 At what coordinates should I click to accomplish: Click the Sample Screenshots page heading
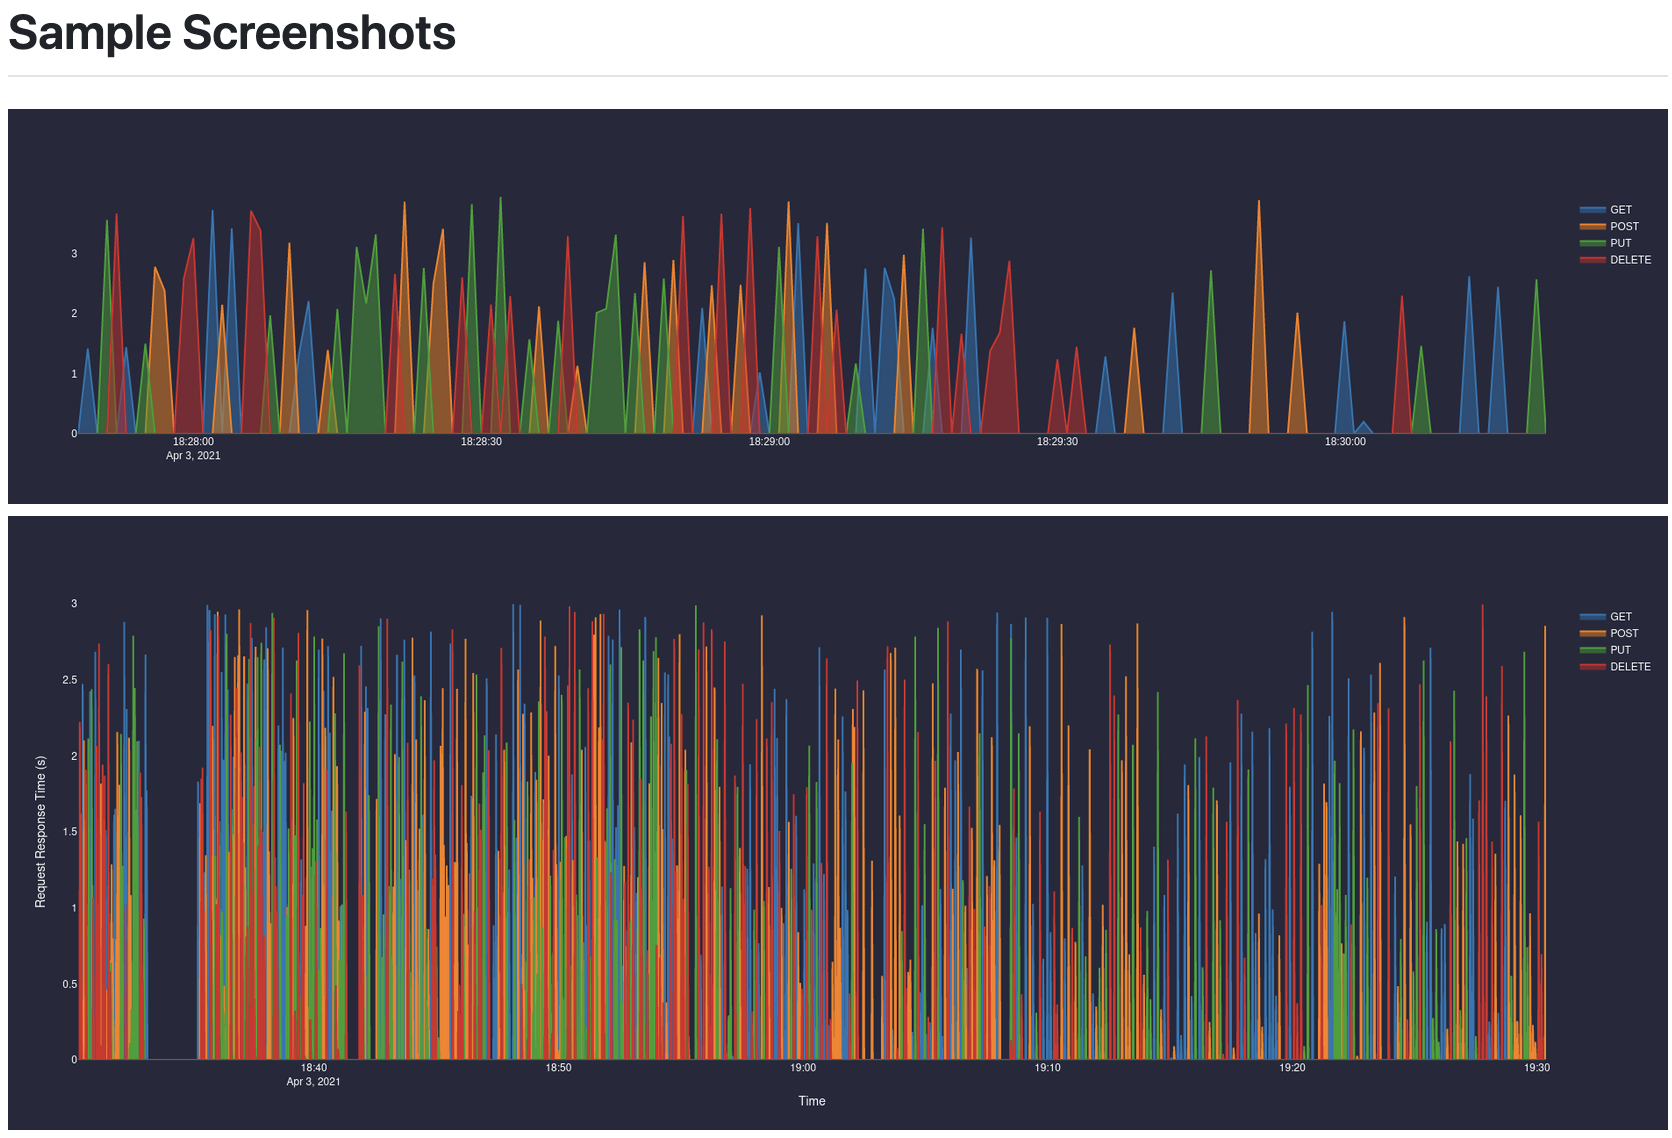coord(231,33)
